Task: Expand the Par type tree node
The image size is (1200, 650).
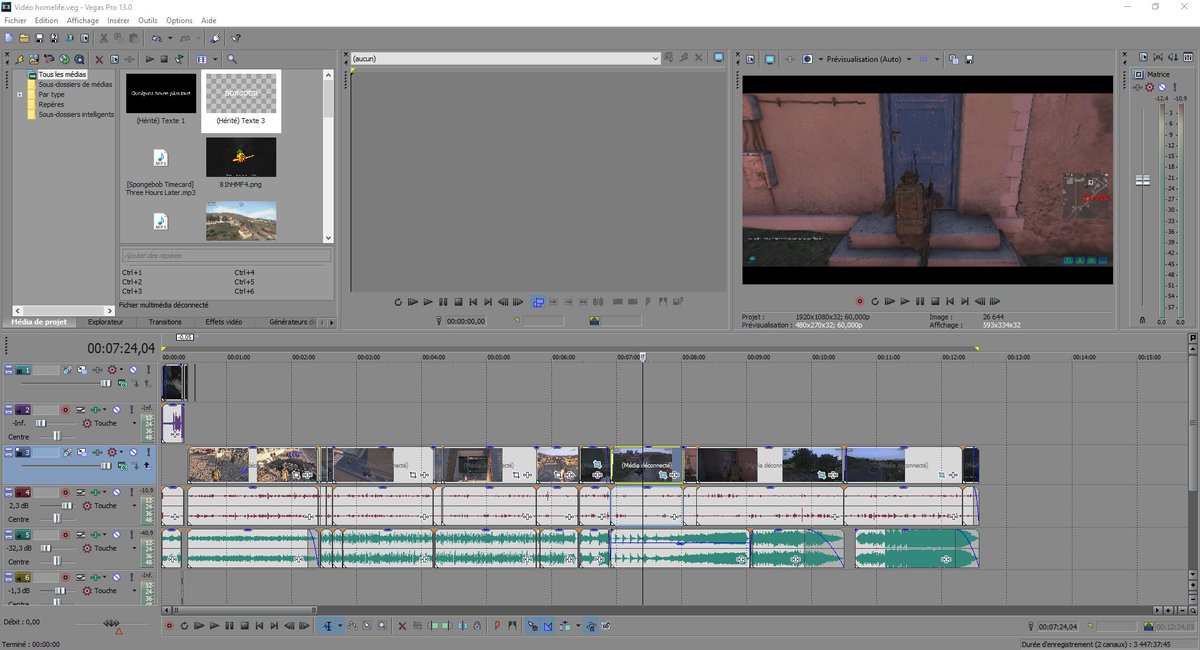Action: pyautogui.click(x=19, y=94)
